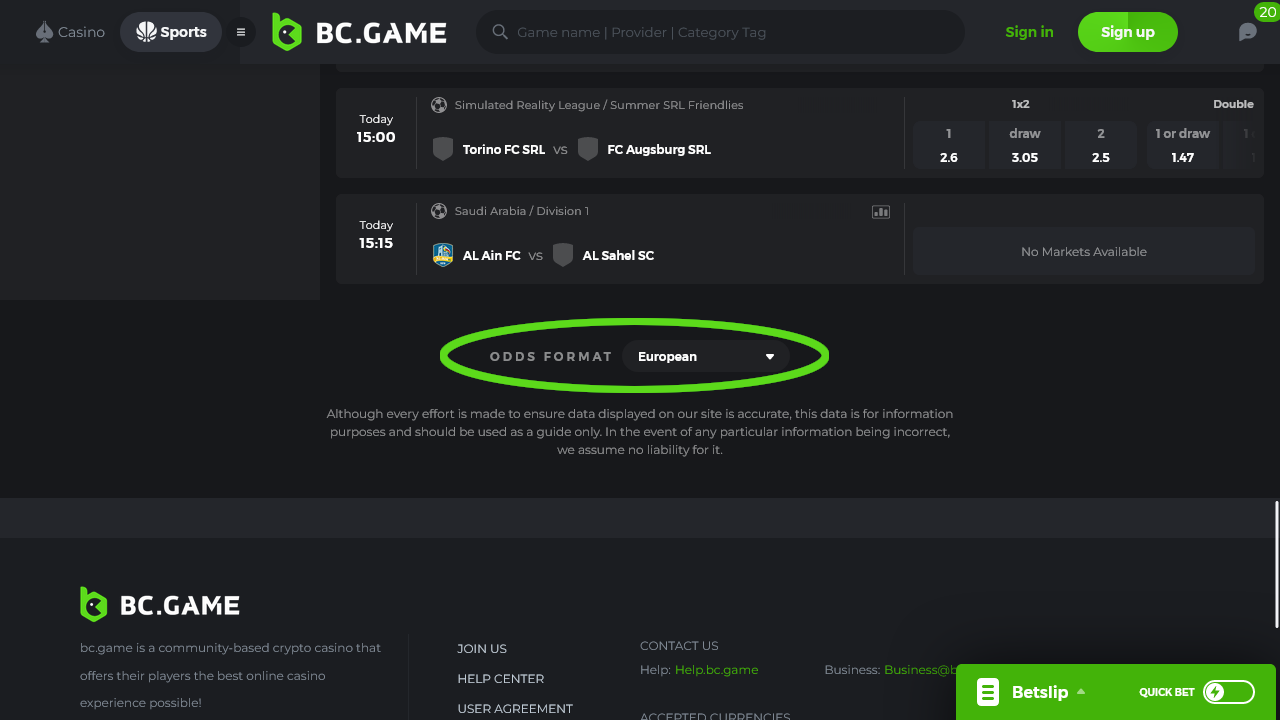The height and width of the screenshot is (720, 1280).
Task: Click the BC.GAME logo in header
Action: click(359, 32)
